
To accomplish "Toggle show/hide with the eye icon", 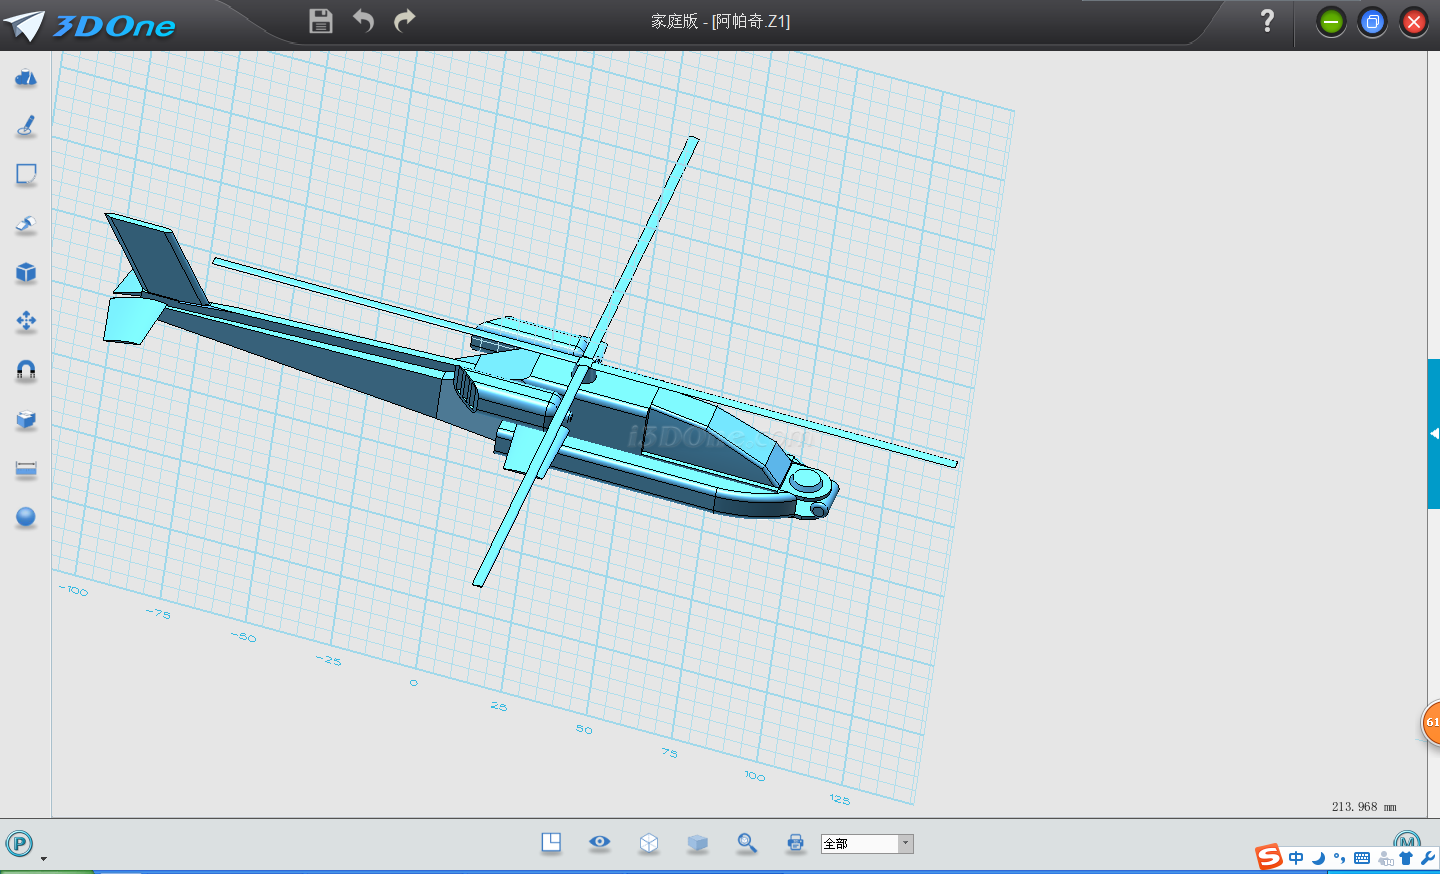I will (x=600, y=842).
